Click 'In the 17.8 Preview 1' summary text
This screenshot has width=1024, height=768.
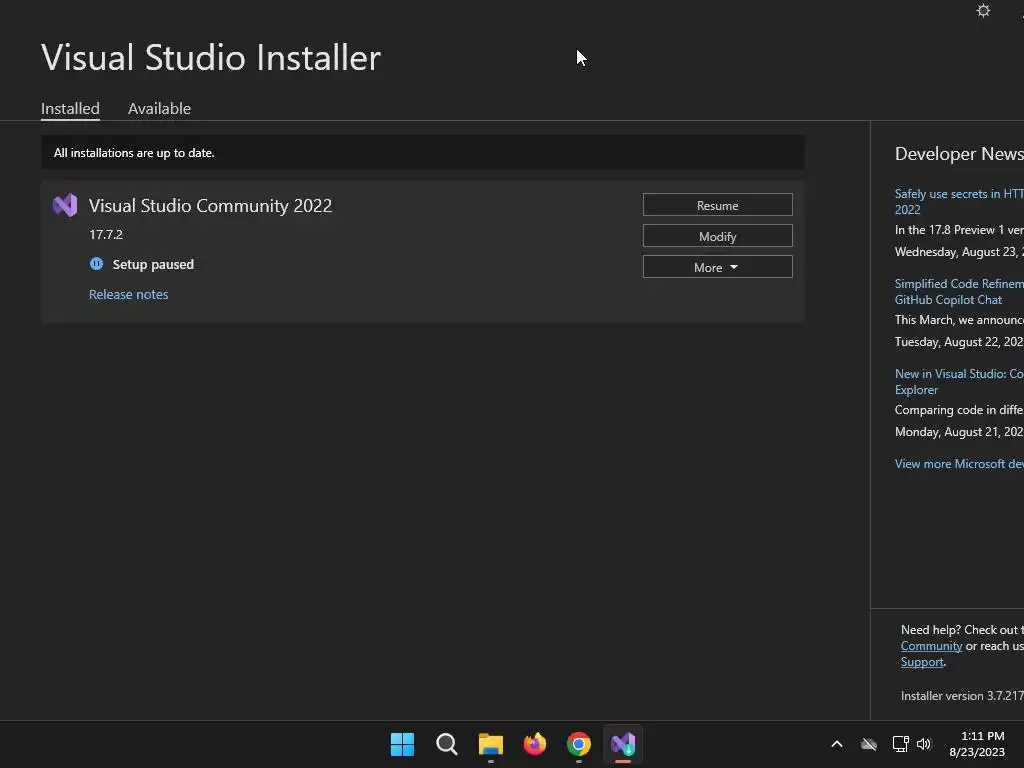coord(959,230)
